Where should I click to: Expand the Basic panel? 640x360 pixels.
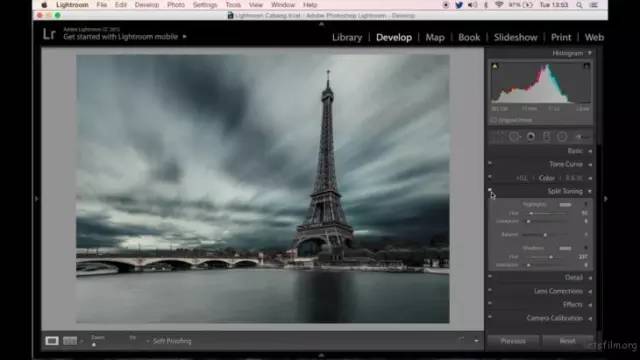pyautogui.click(x=590, y=151)
